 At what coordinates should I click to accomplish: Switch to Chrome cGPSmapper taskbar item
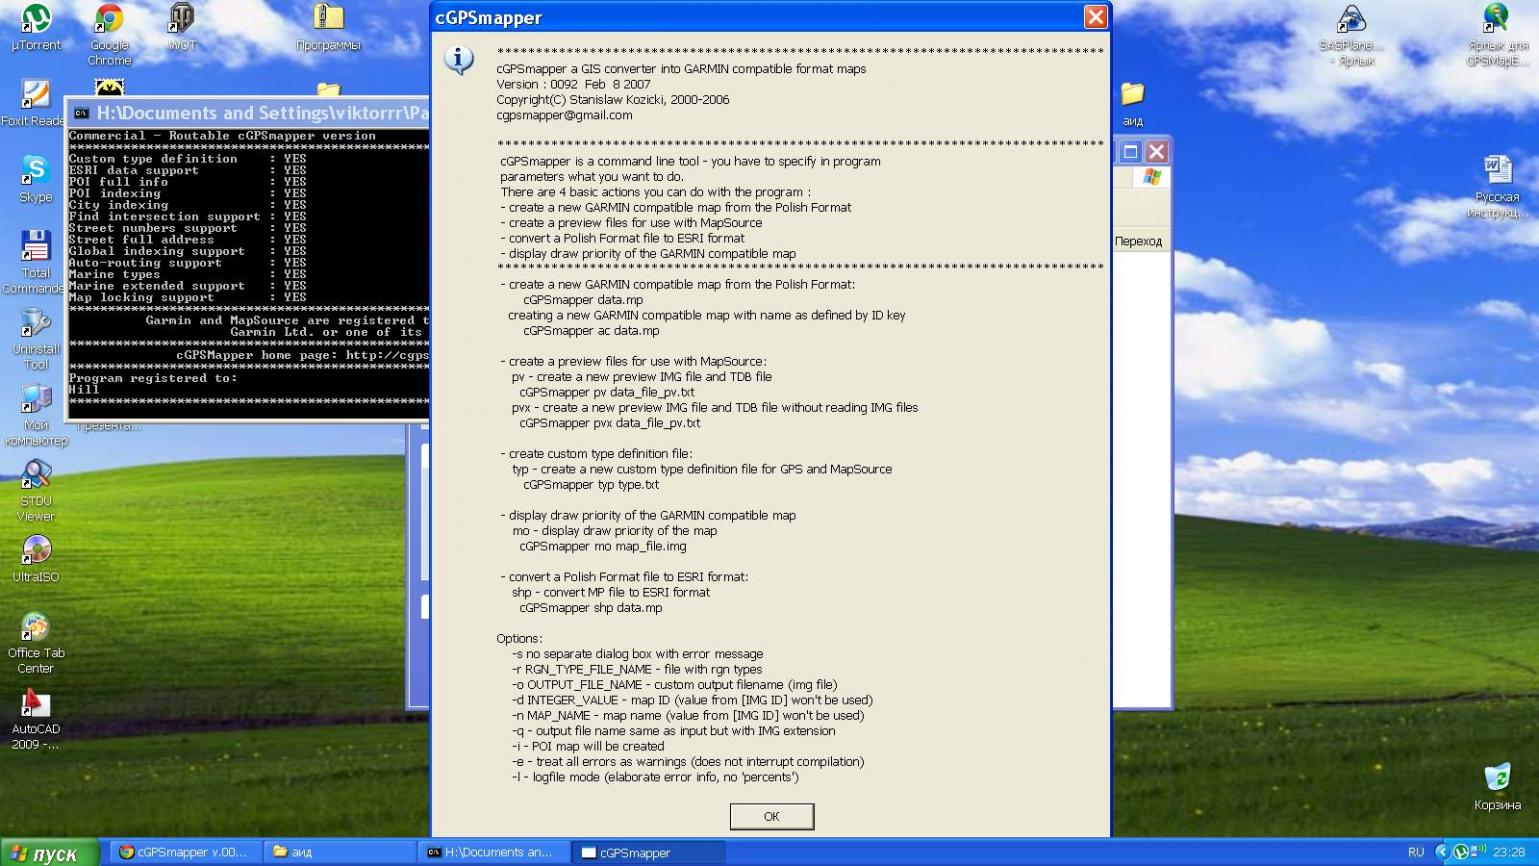point(184,852)
